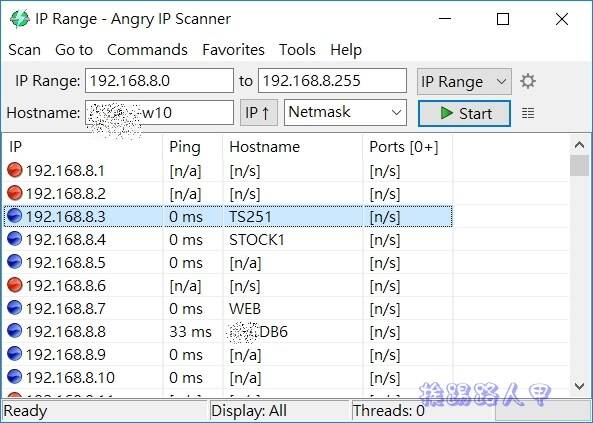Screen dimensions: 593x423
Task: Click the blue status dot for 192.168.8.10
Action: [x=15, y=377]
